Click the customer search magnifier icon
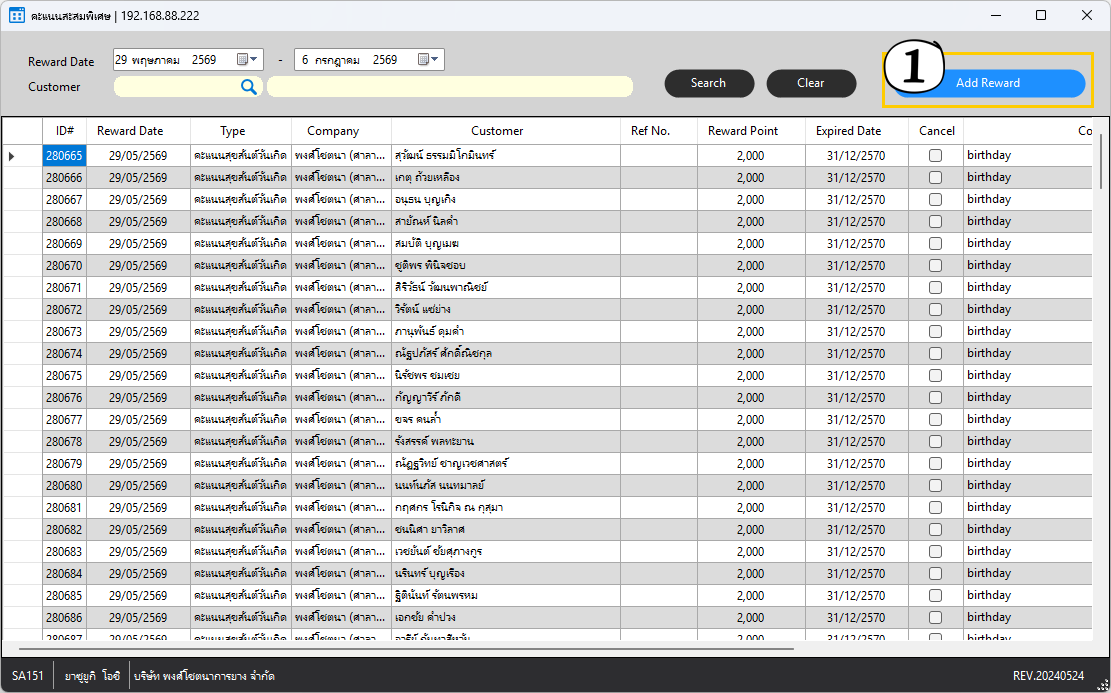Screen dimensions: 1111x693 tap(249, 86)
